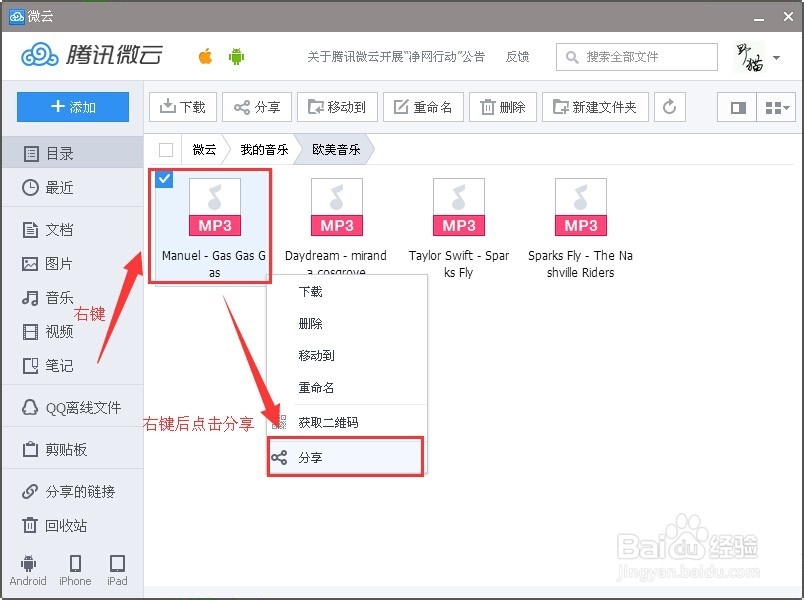Click the refresh icon in the toolbar

click(x=669, y=107)
